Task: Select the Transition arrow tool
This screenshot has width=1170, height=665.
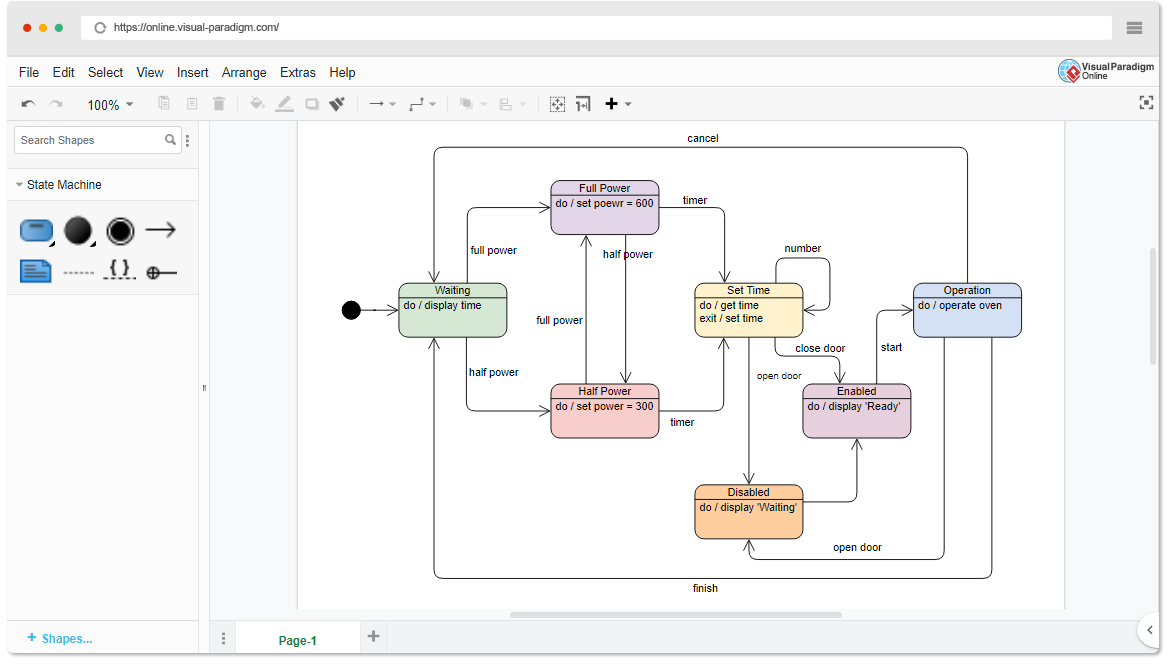Action: [x=160, y=229]
